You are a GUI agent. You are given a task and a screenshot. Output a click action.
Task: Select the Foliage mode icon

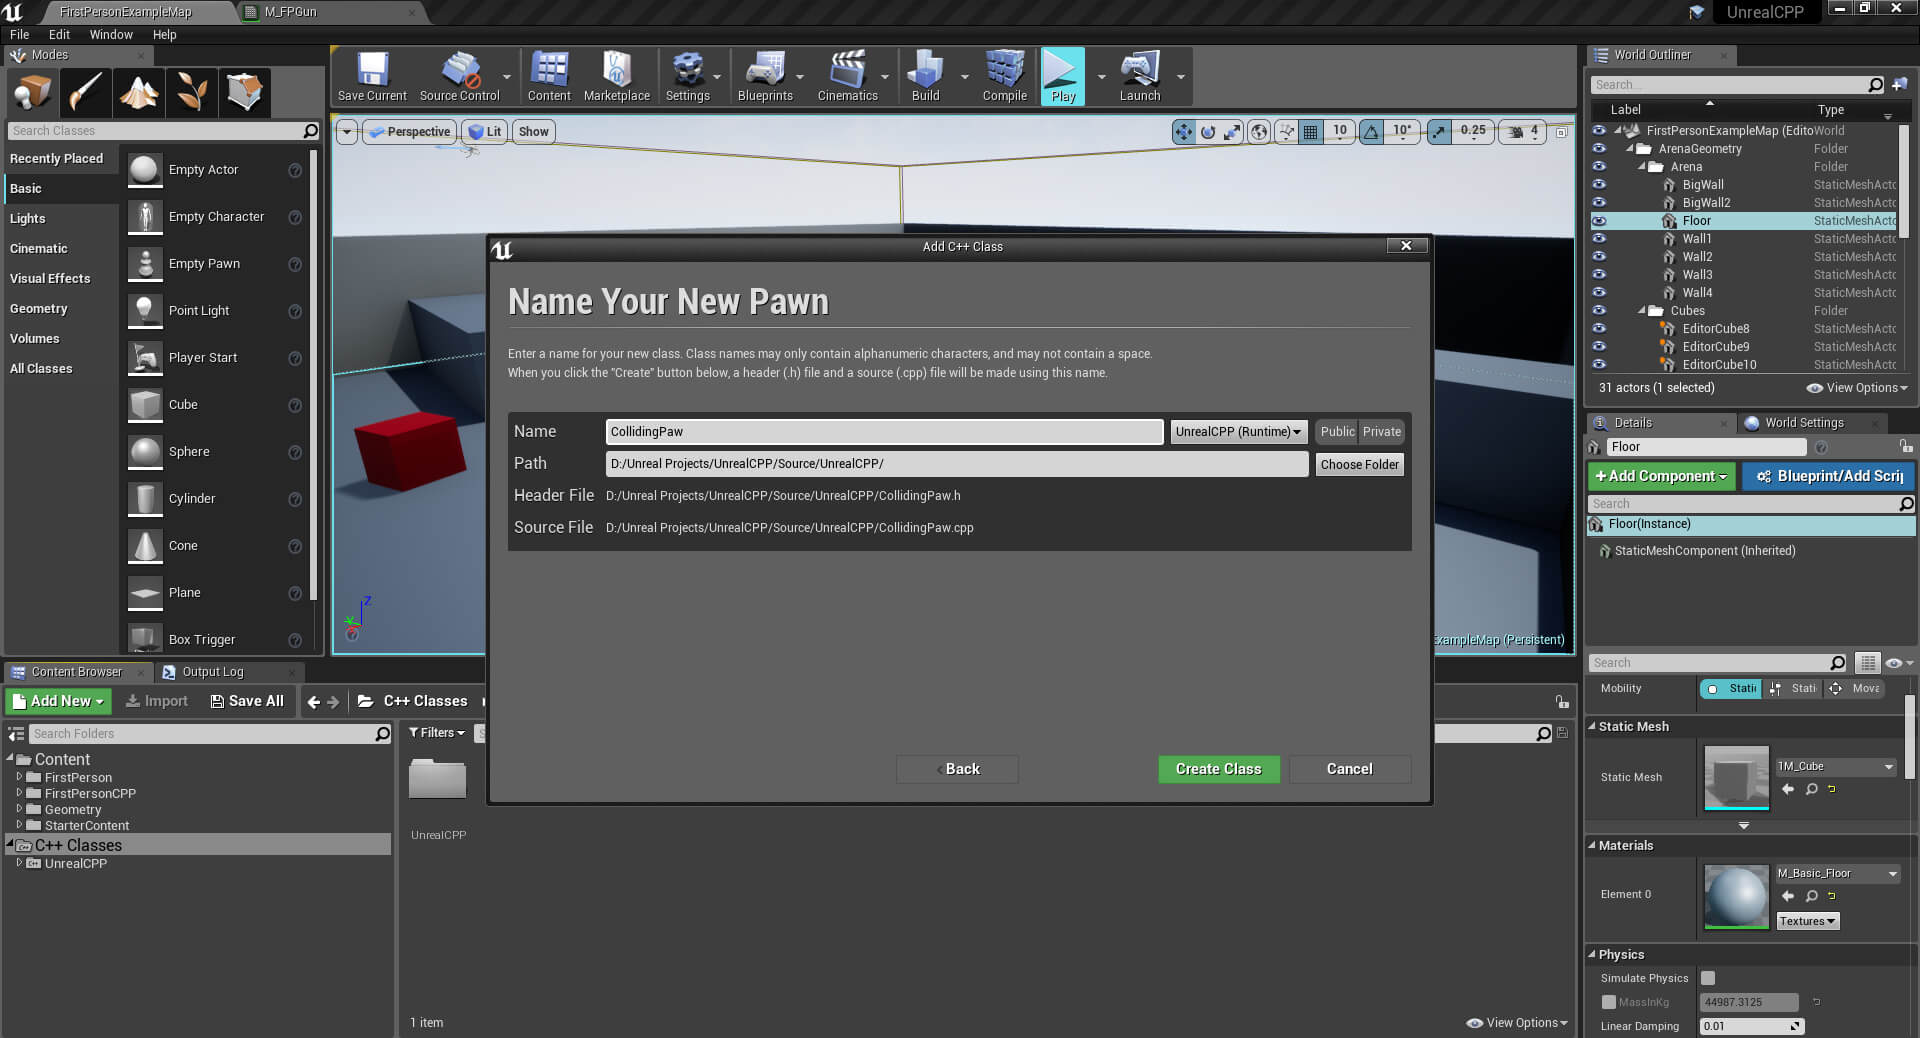click(191, 93)
